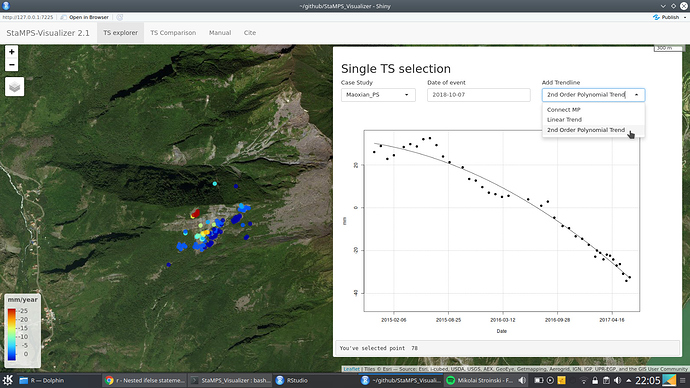
Task: Open the TS explorer tab
Action: point(120,33)
